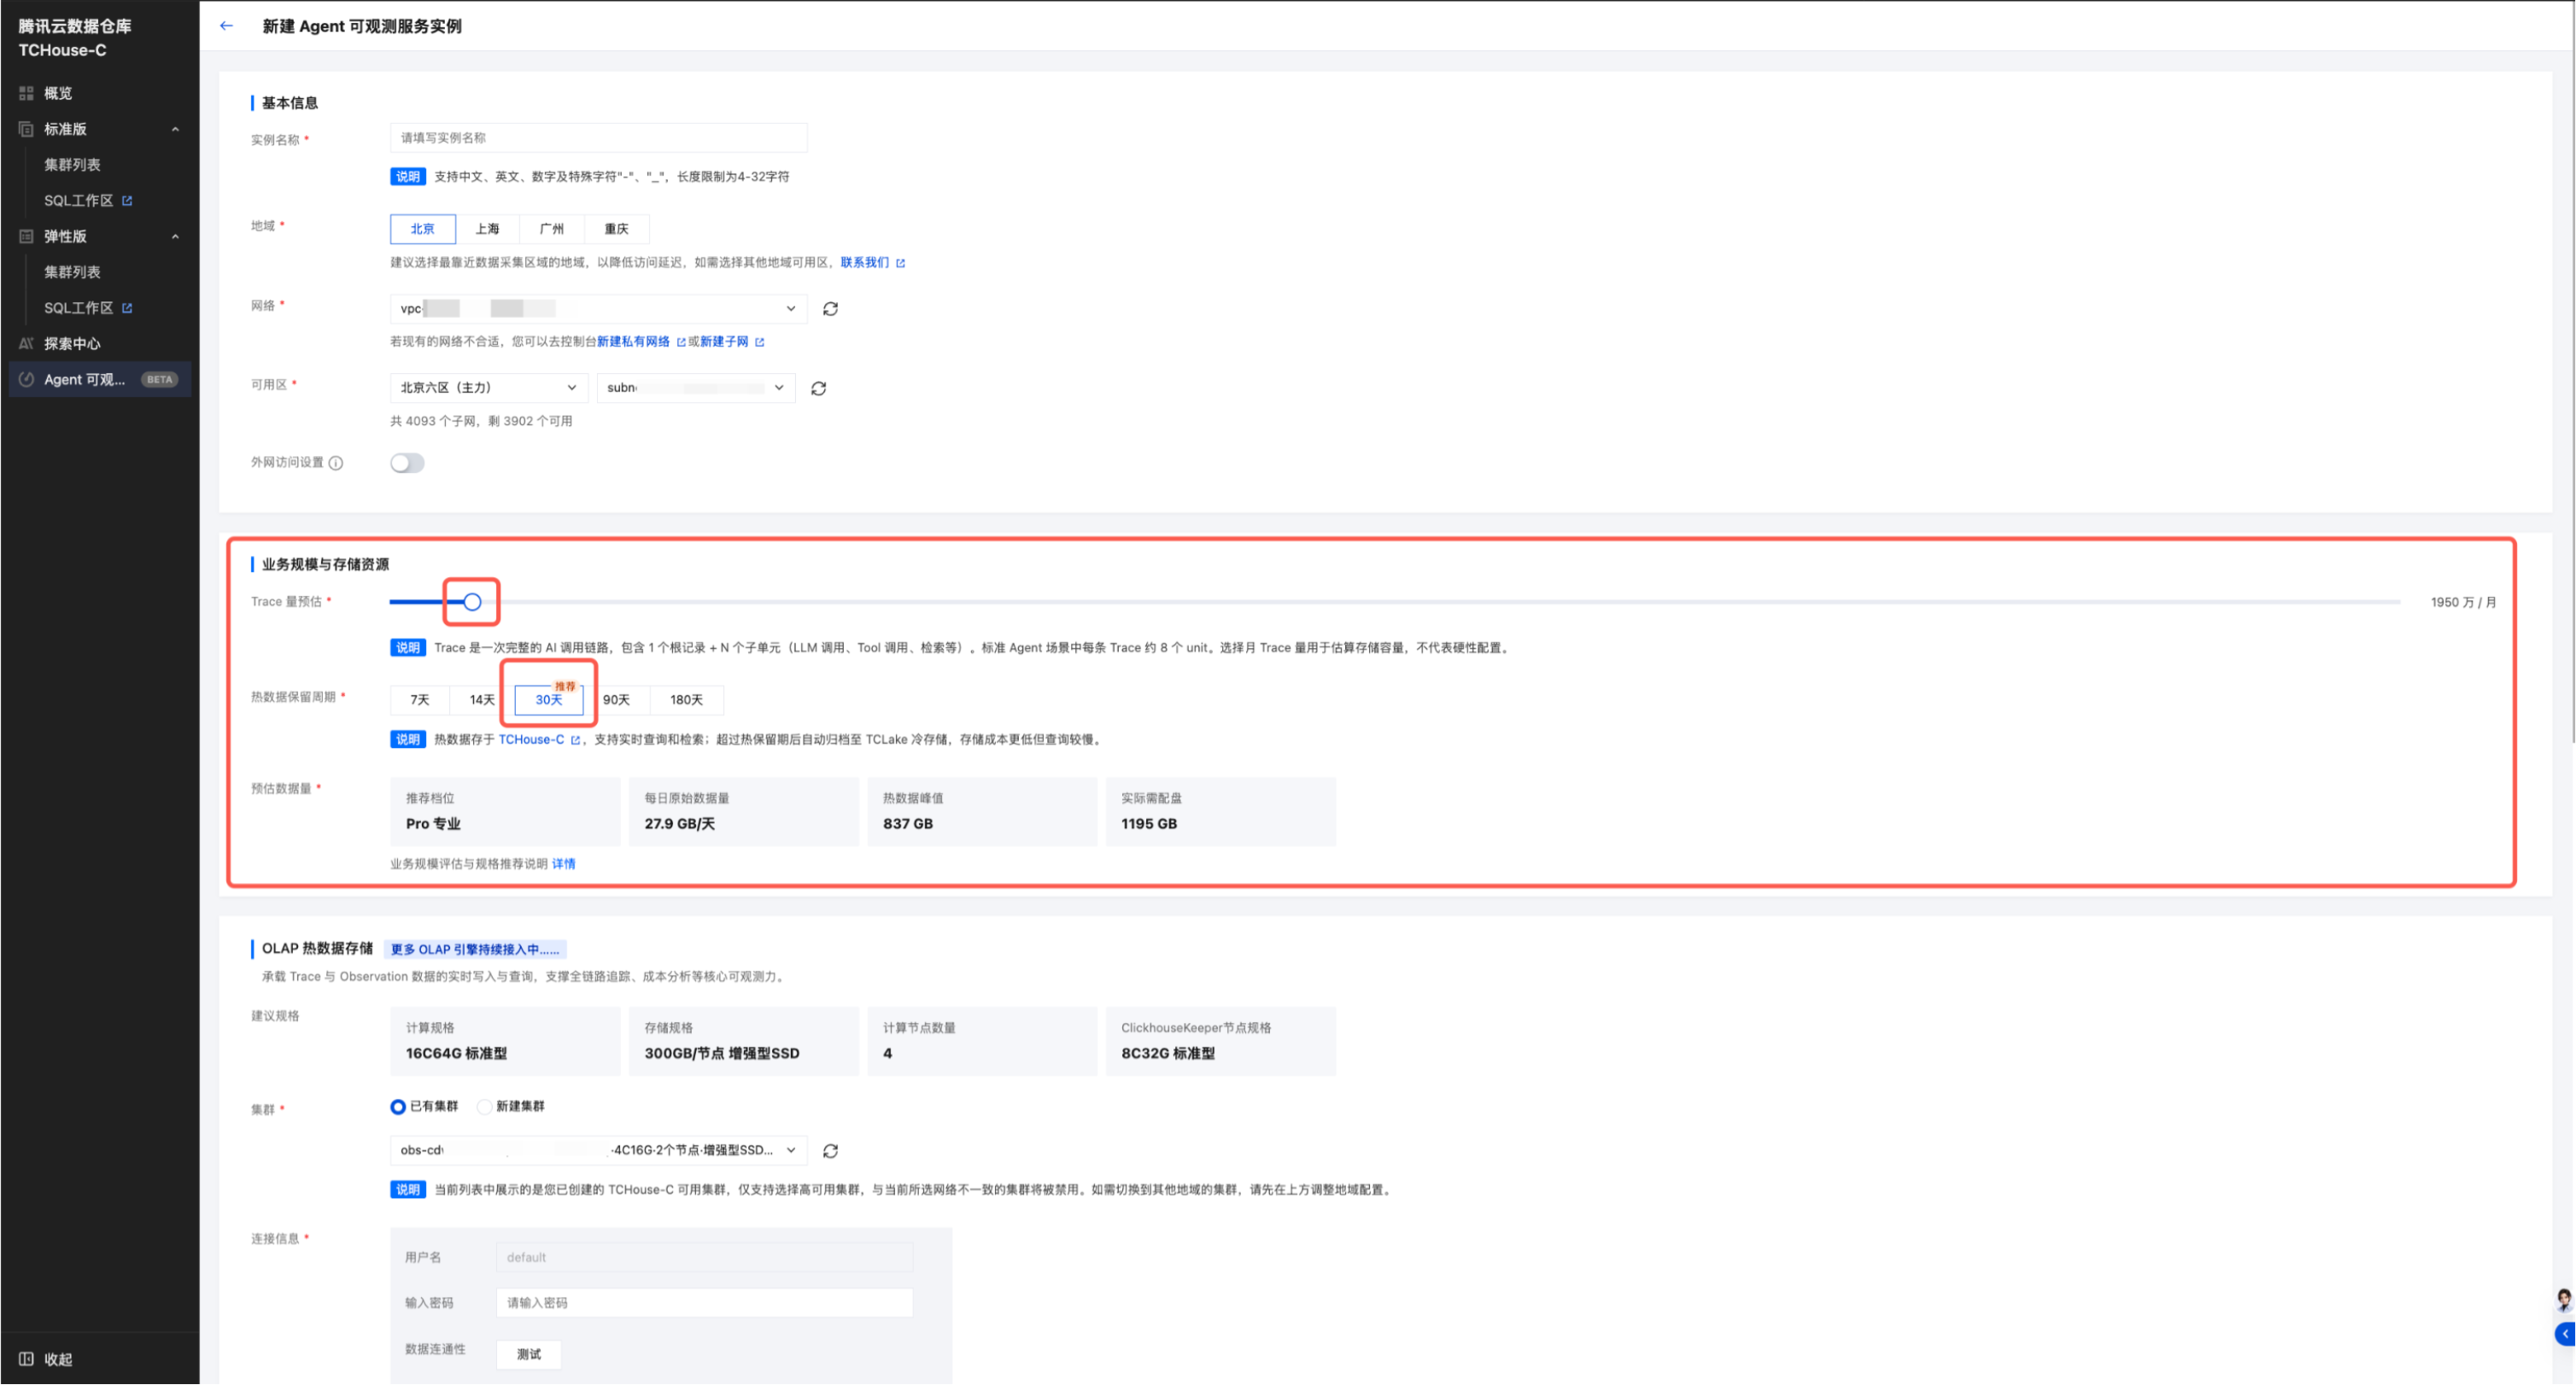Click external link icon after 新建子网
The height and width of the screenshot is (1385, 2576).
point(759,342)
